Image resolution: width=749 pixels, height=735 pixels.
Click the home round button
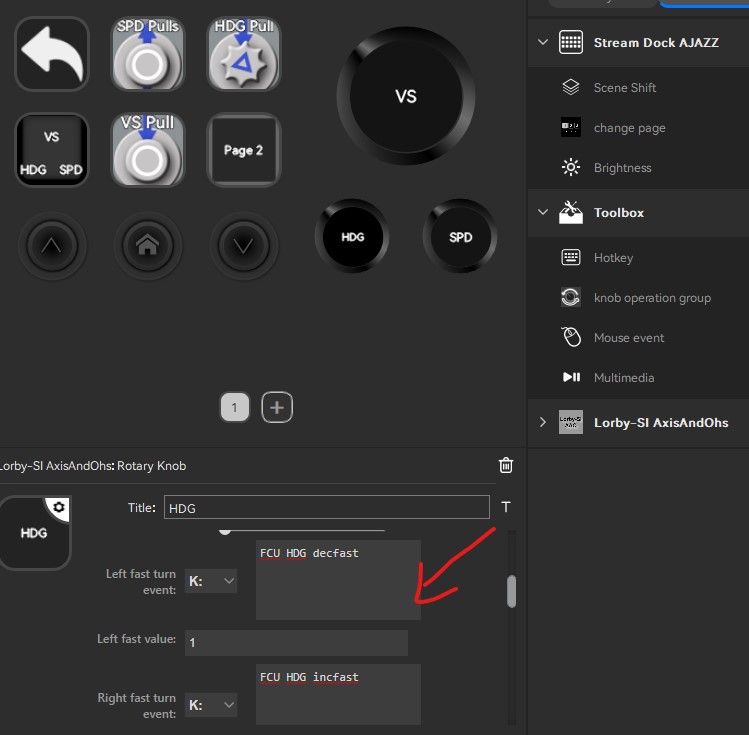[x=148, y=245]
